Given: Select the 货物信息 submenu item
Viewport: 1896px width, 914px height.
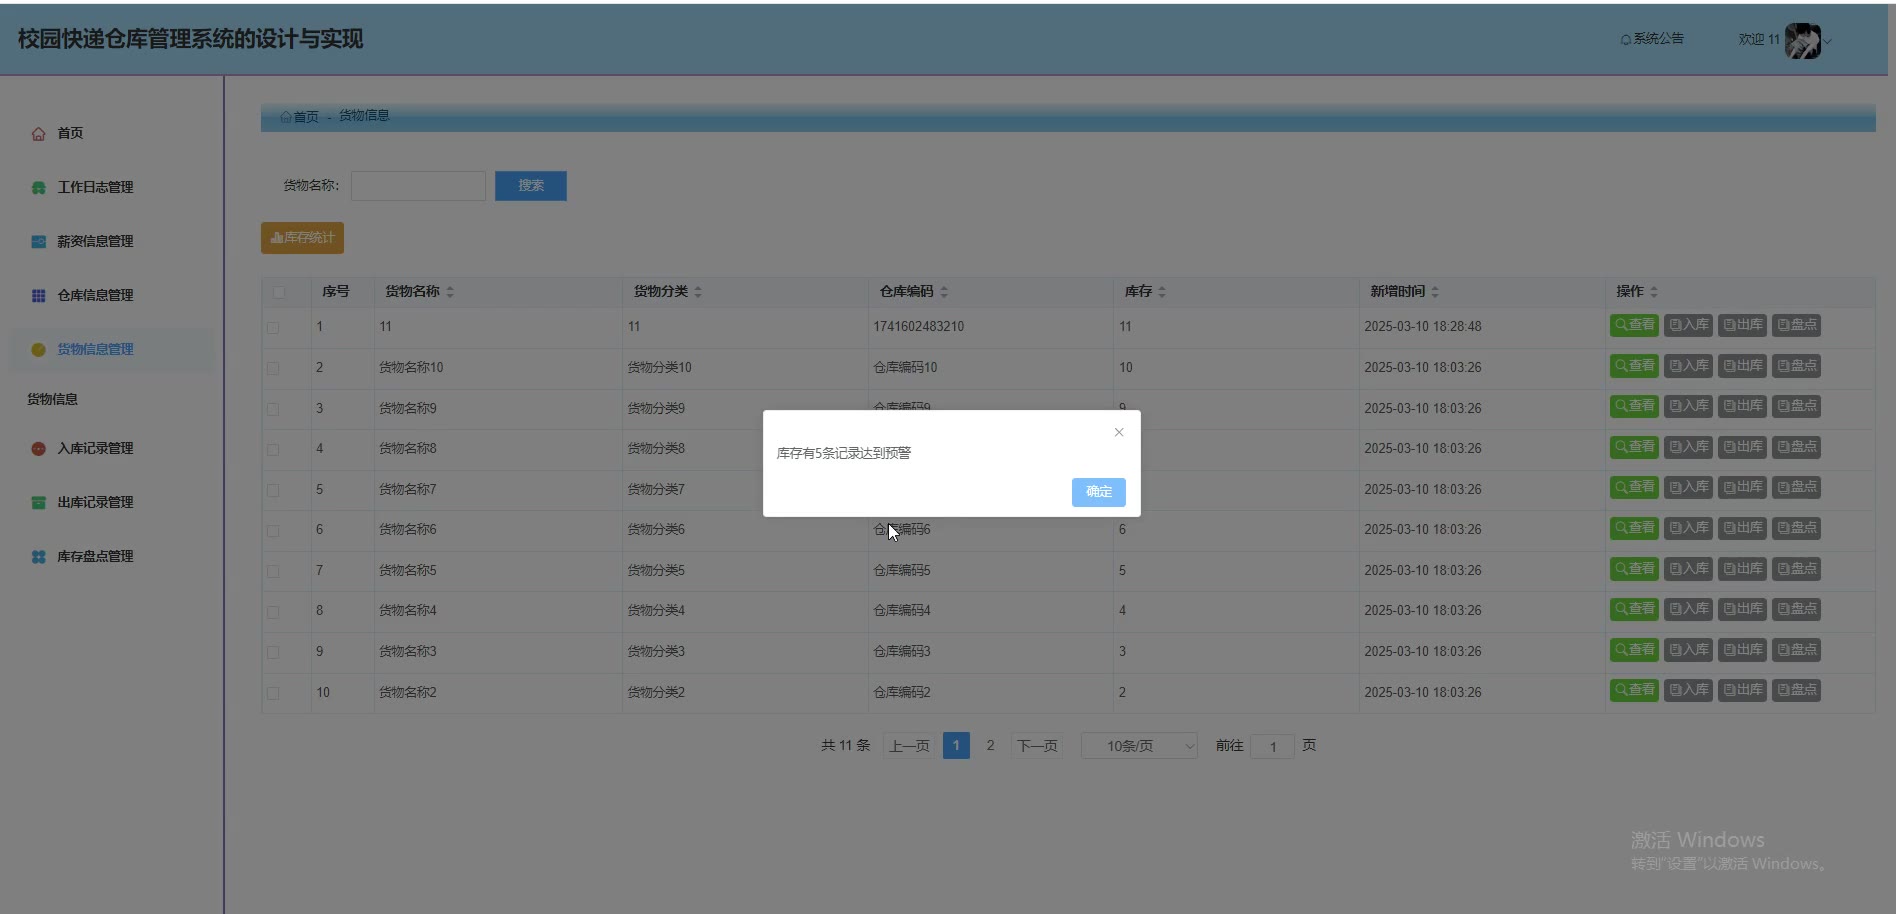Looking at the screenshot, I should [x=52, y=400].
